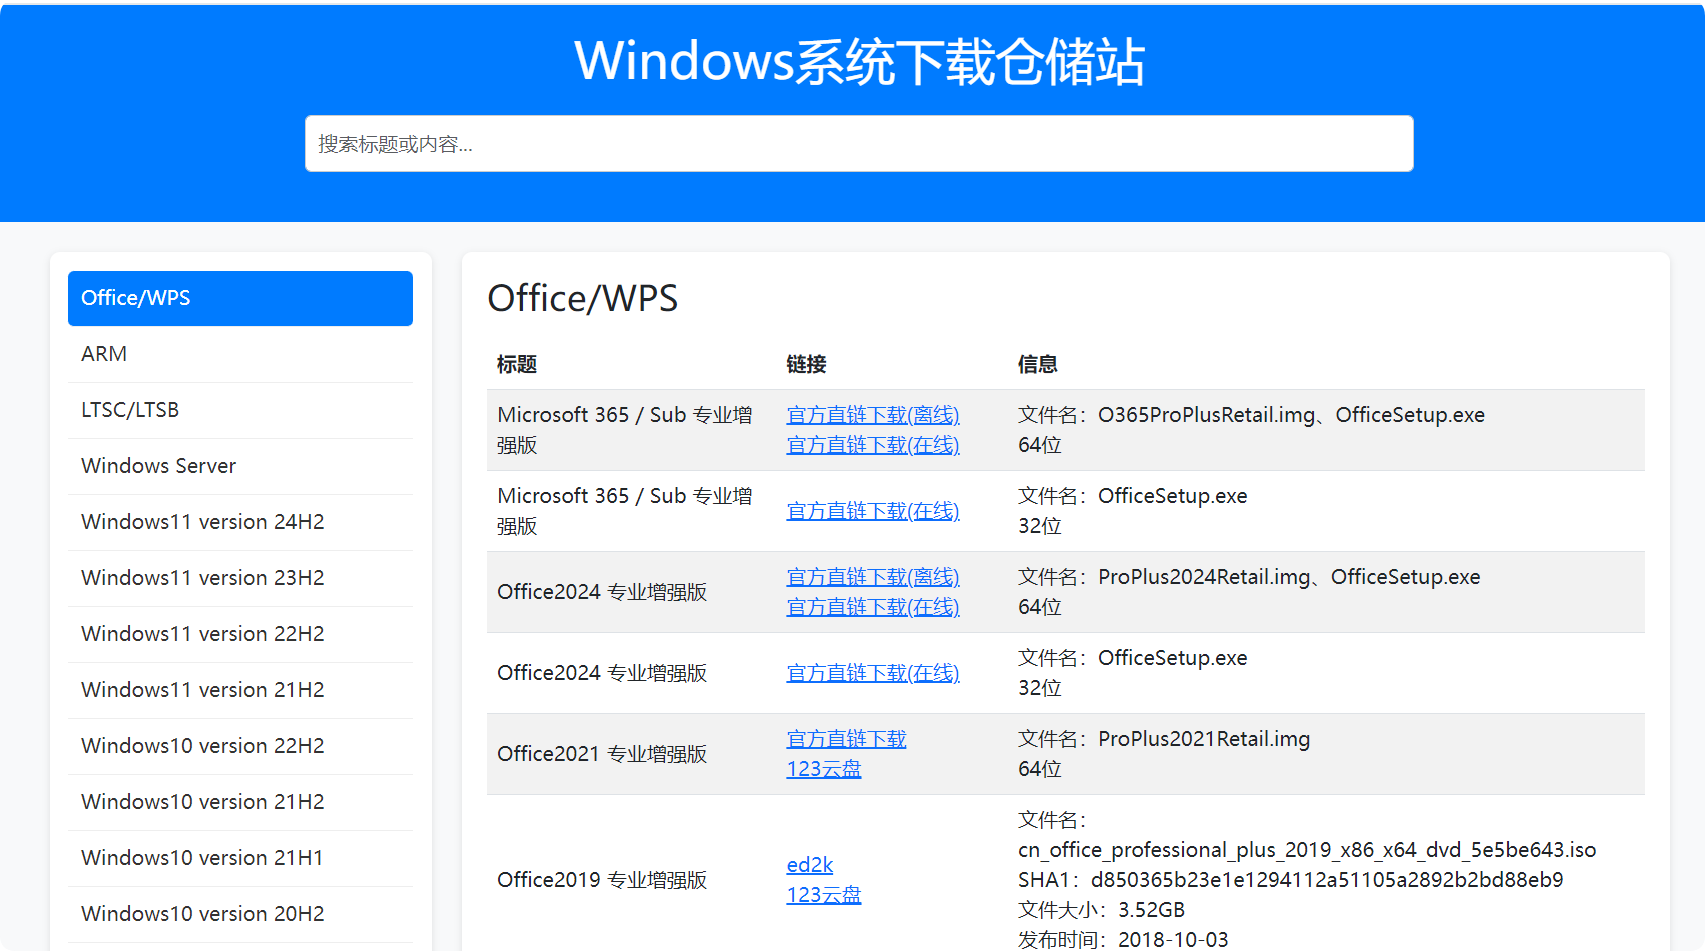This screenshot has height=951, width=1705.
Task: Open Windows10 version 21H2 category
Action: click(240, 802)
